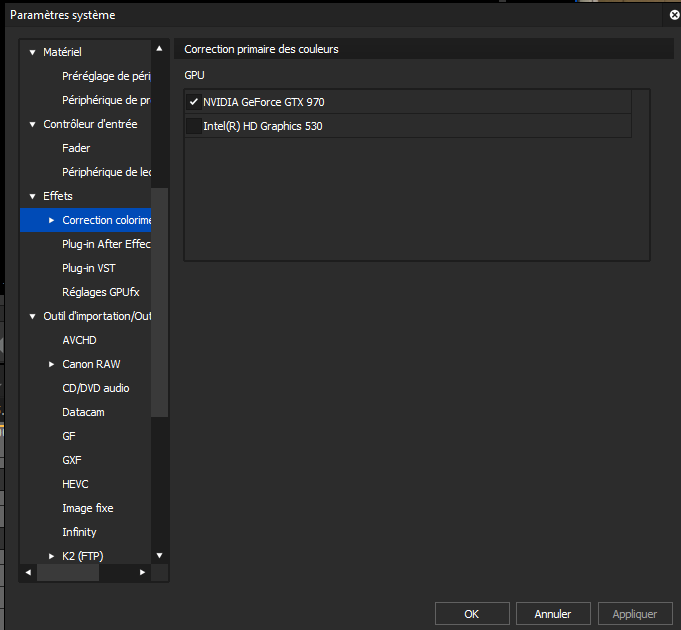
Task: Open the Fader settings
Action: [x=76, y=148]
